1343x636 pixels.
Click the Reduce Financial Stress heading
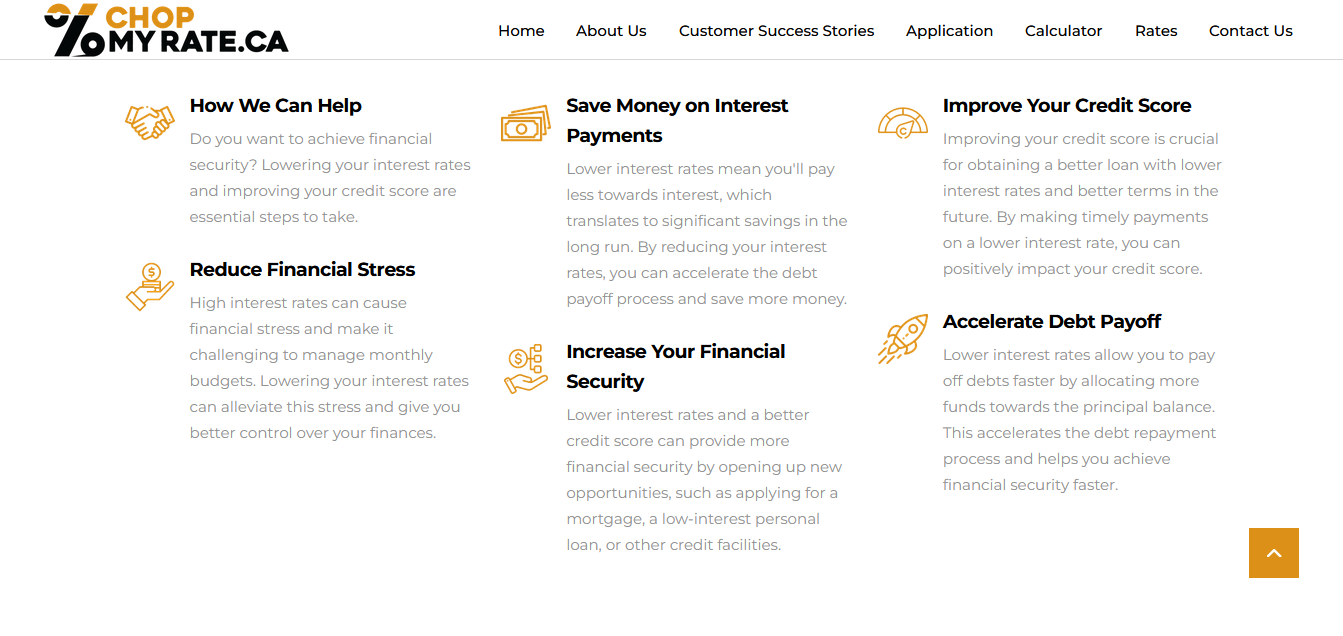coord(302,269)
